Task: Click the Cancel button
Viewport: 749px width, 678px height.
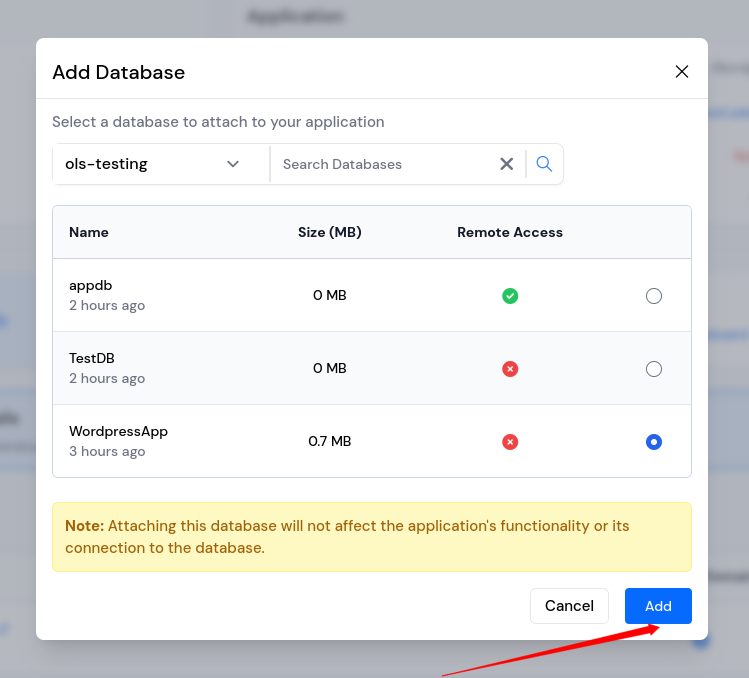Action: coord(569,606)
